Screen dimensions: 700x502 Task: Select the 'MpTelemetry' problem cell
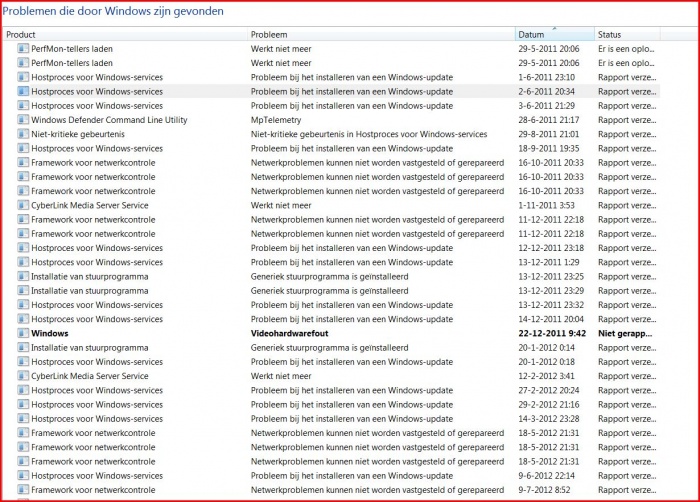(x=276, y=120)
